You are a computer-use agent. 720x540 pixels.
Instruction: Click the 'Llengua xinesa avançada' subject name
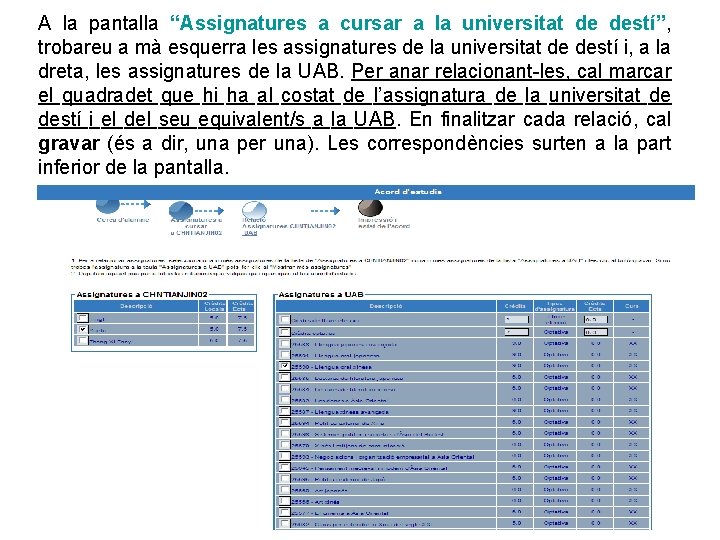tap(340, 412)
